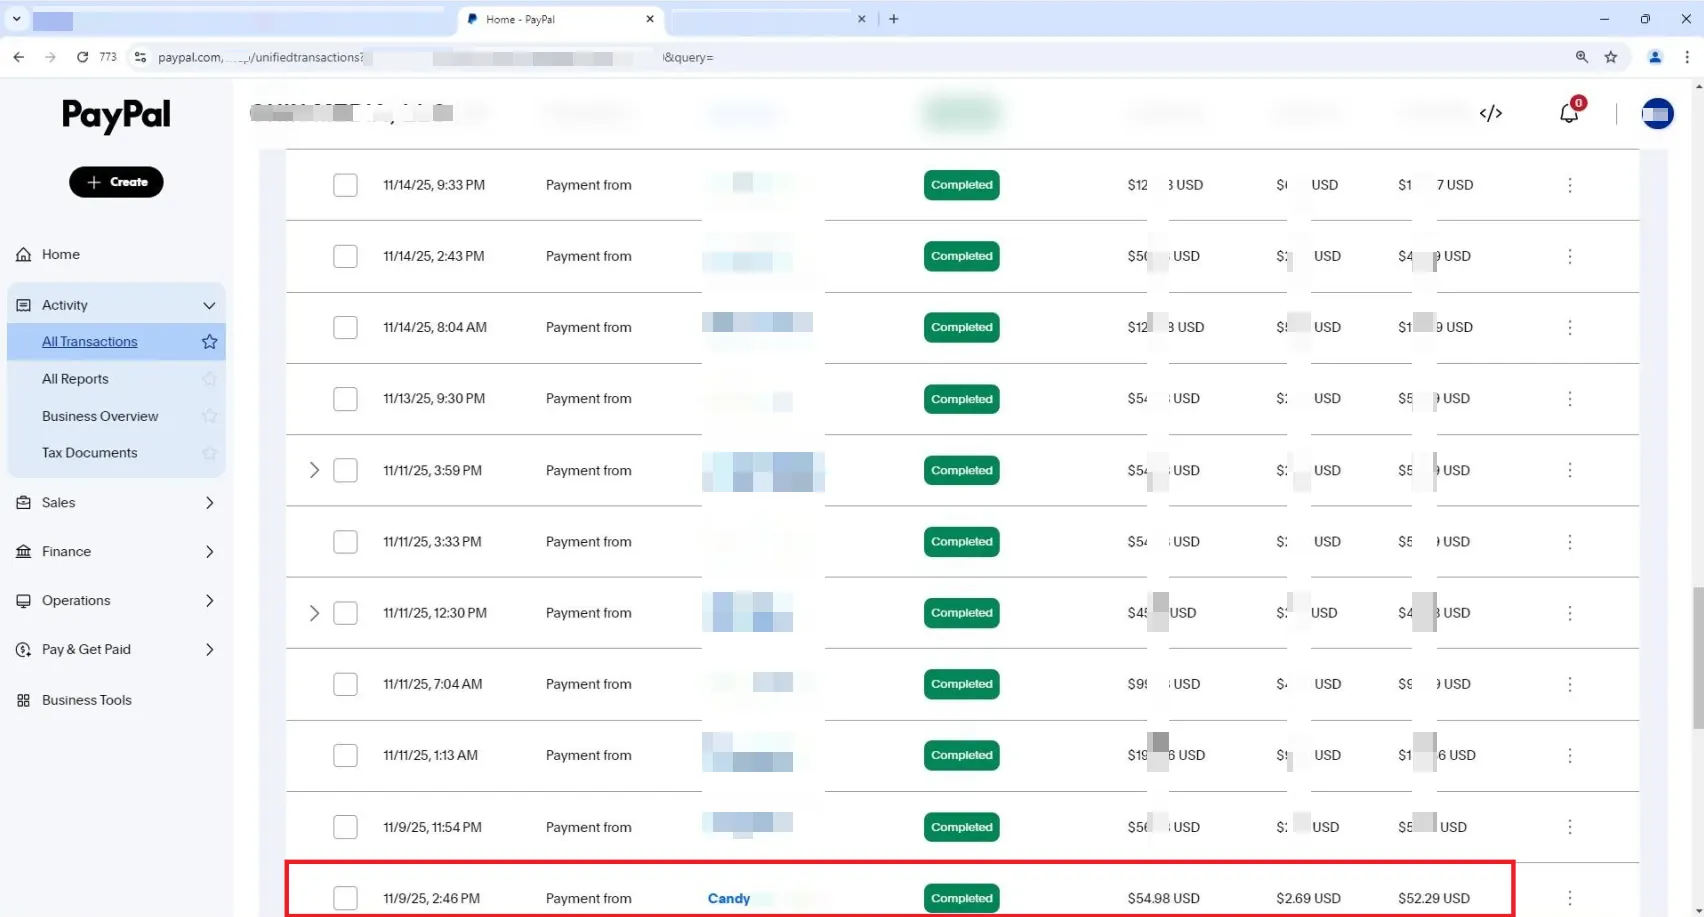Open the three-dot menu for 11/11/25, 7:04 AM row

coord(1569,684)
